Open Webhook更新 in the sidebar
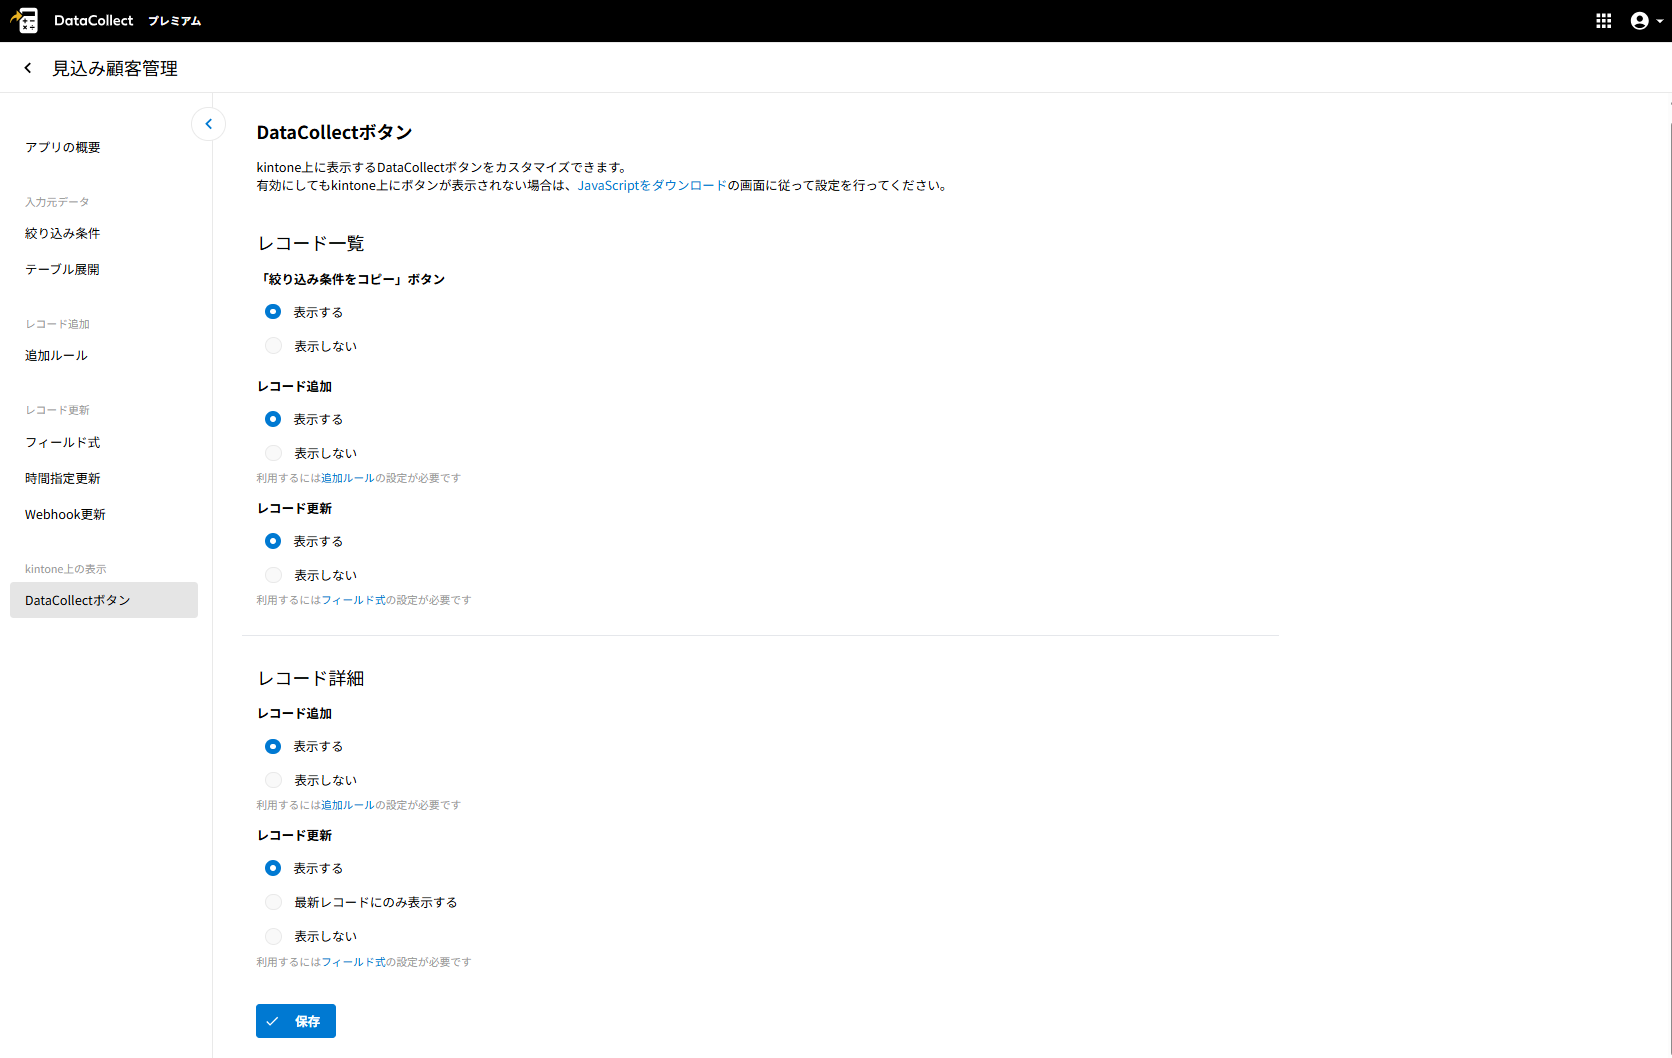1672x1058 pixels. (x=65, y=514)
